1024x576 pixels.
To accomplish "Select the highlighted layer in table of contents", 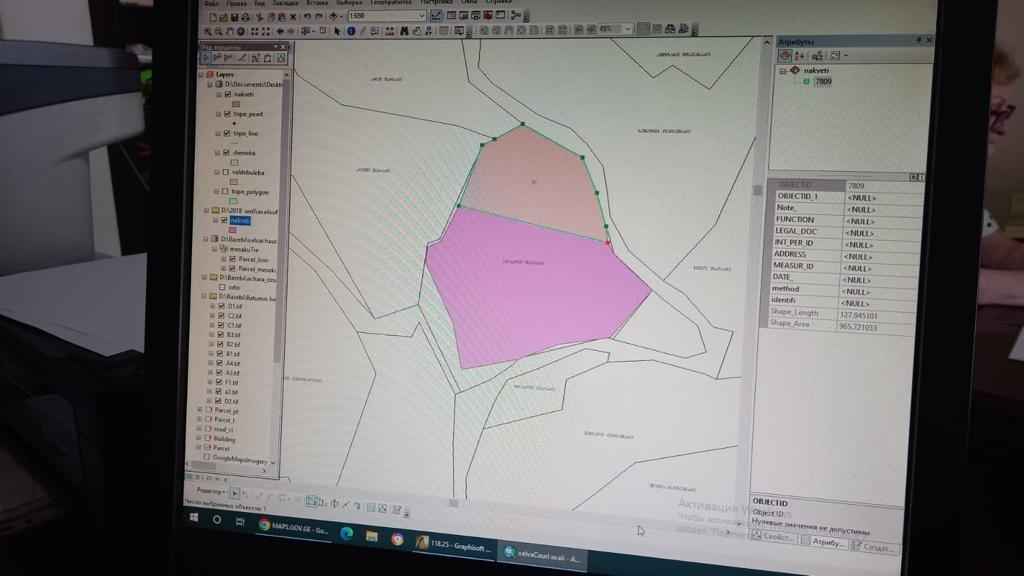I will [x=240, y=221].
